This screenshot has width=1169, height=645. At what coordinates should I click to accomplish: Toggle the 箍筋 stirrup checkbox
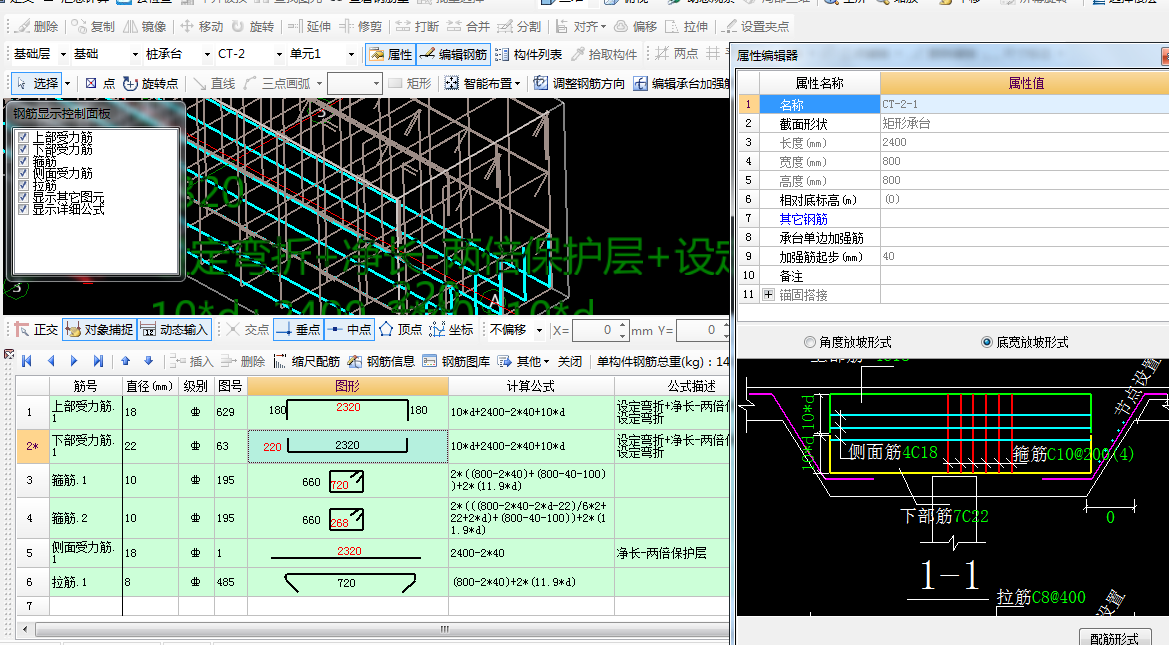[23, 161]
